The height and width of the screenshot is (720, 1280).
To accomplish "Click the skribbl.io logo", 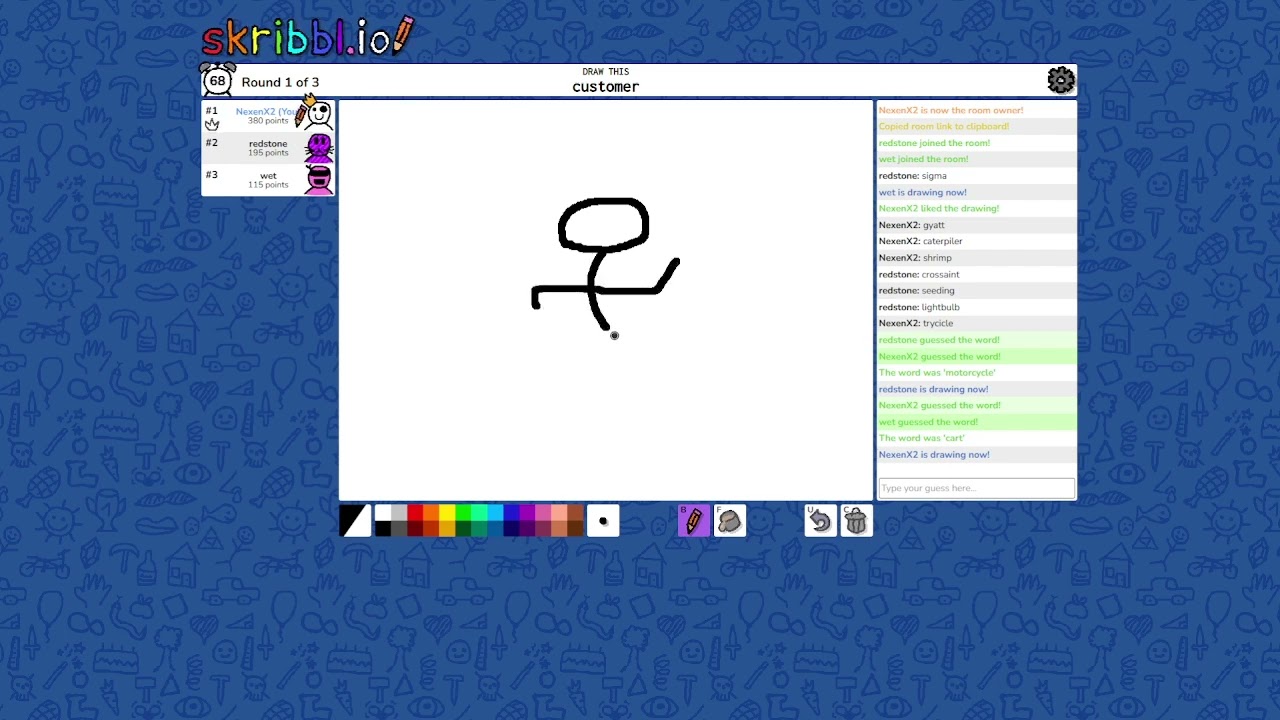I will (307, 37).
